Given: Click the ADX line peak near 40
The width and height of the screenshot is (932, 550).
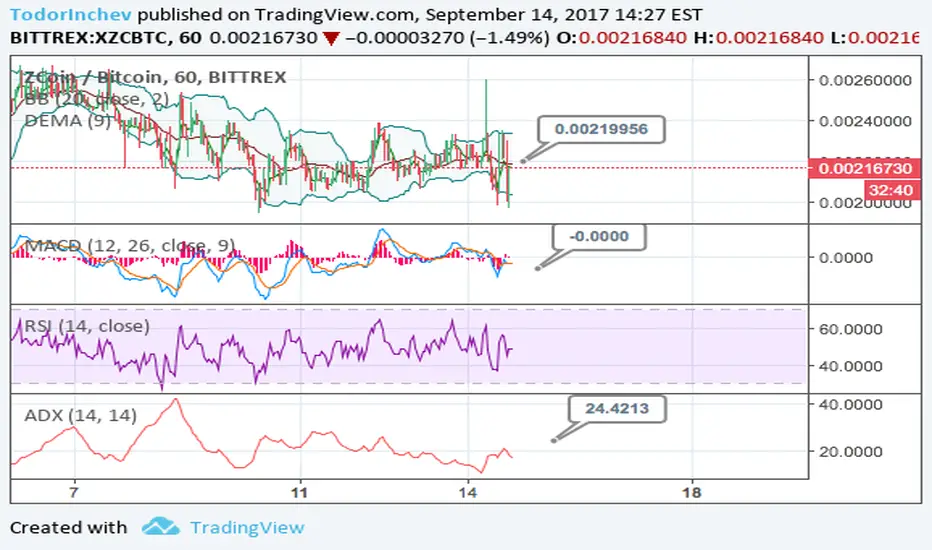Looking at the screenshot, I should coord(175,400).
